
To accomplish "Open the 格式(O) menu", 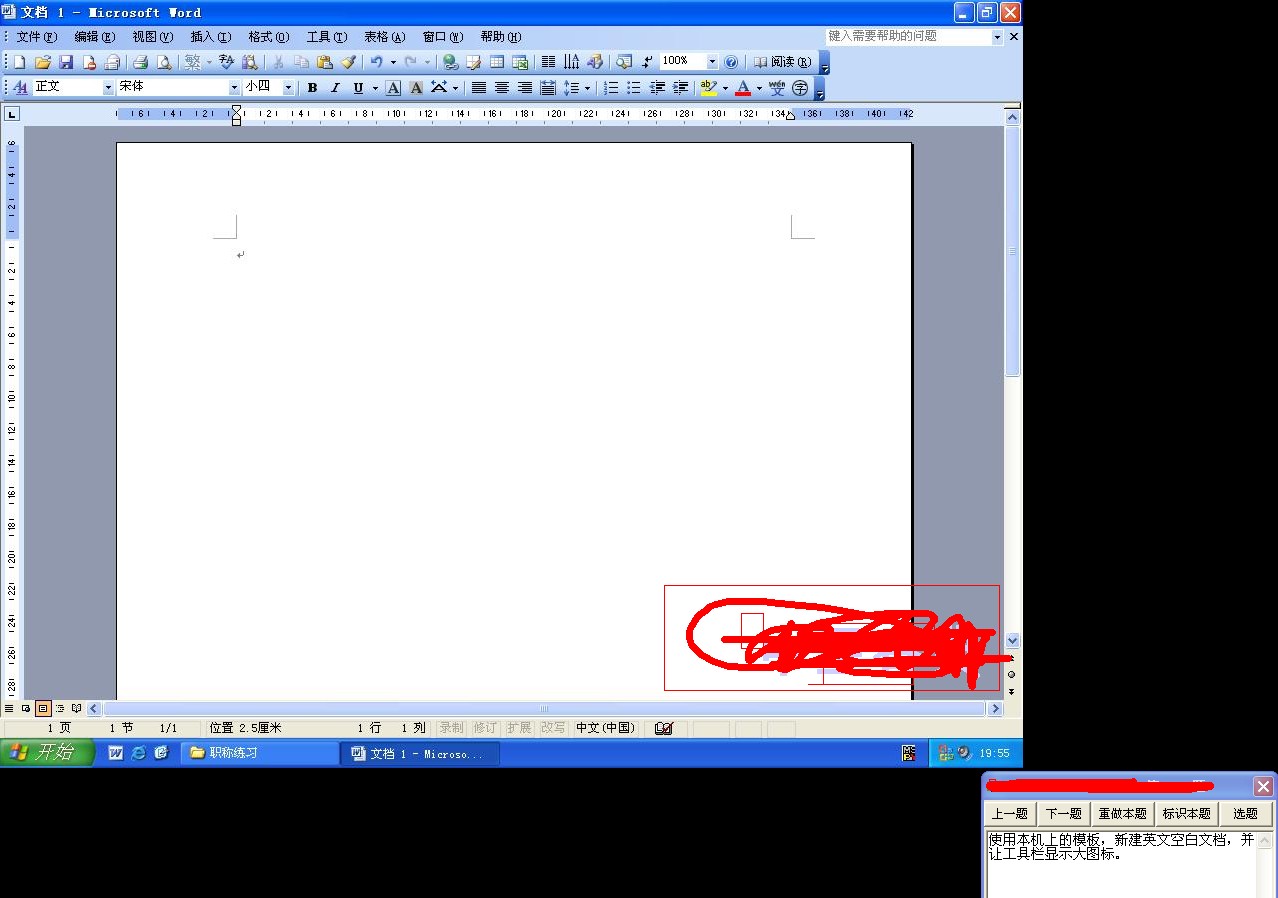I will [x=268, y=37].
